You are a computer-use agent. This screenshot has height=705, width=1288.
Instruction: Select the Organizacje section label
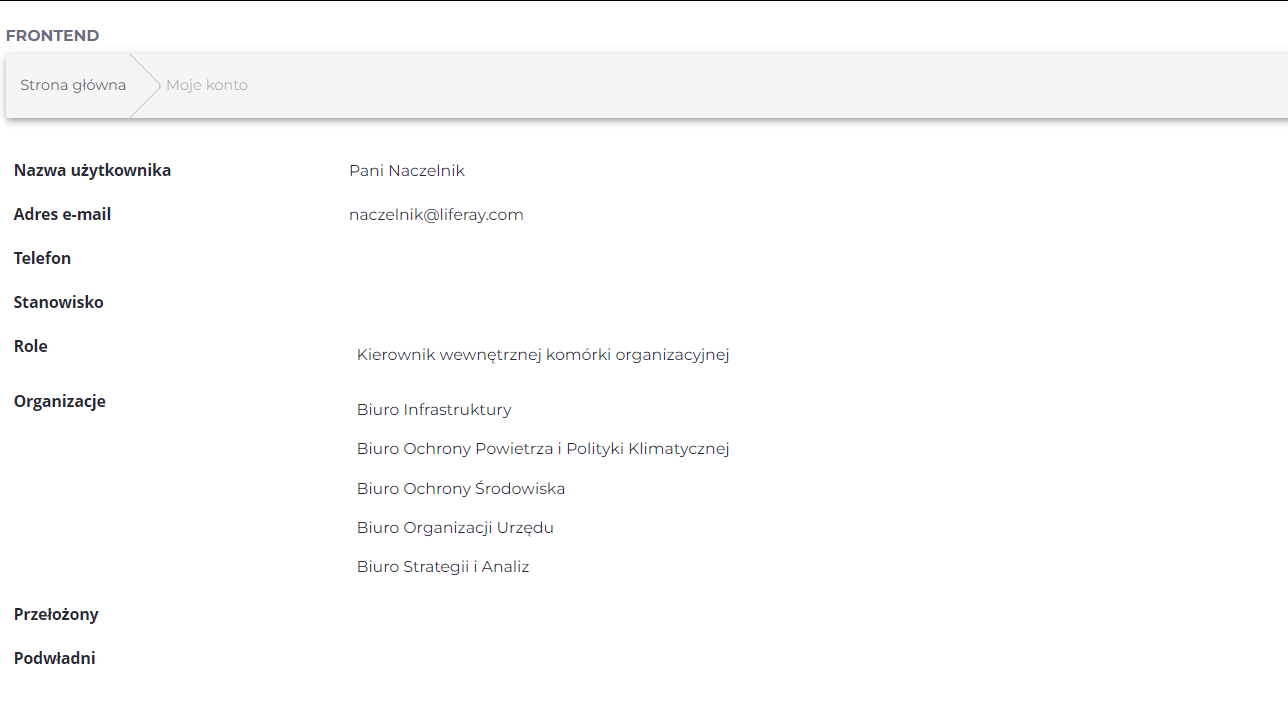click(59, 402)
